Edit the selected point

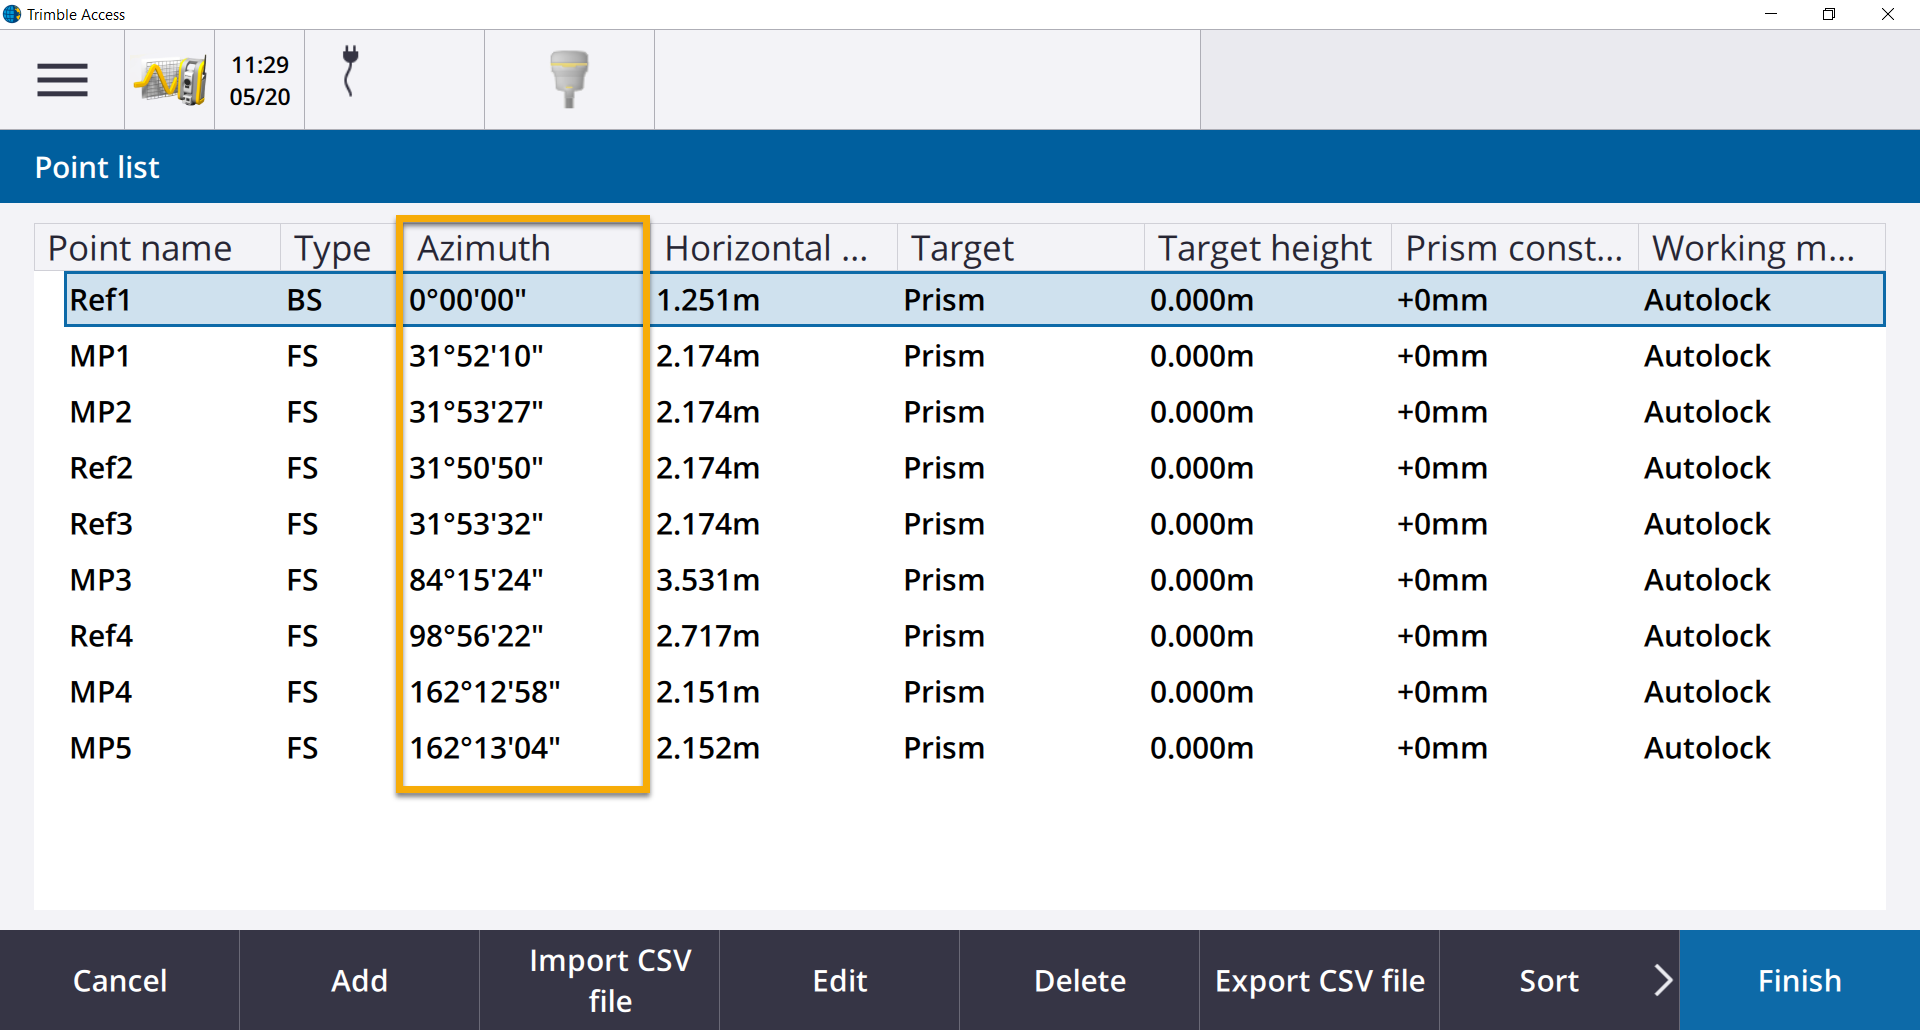click(839, 980)
